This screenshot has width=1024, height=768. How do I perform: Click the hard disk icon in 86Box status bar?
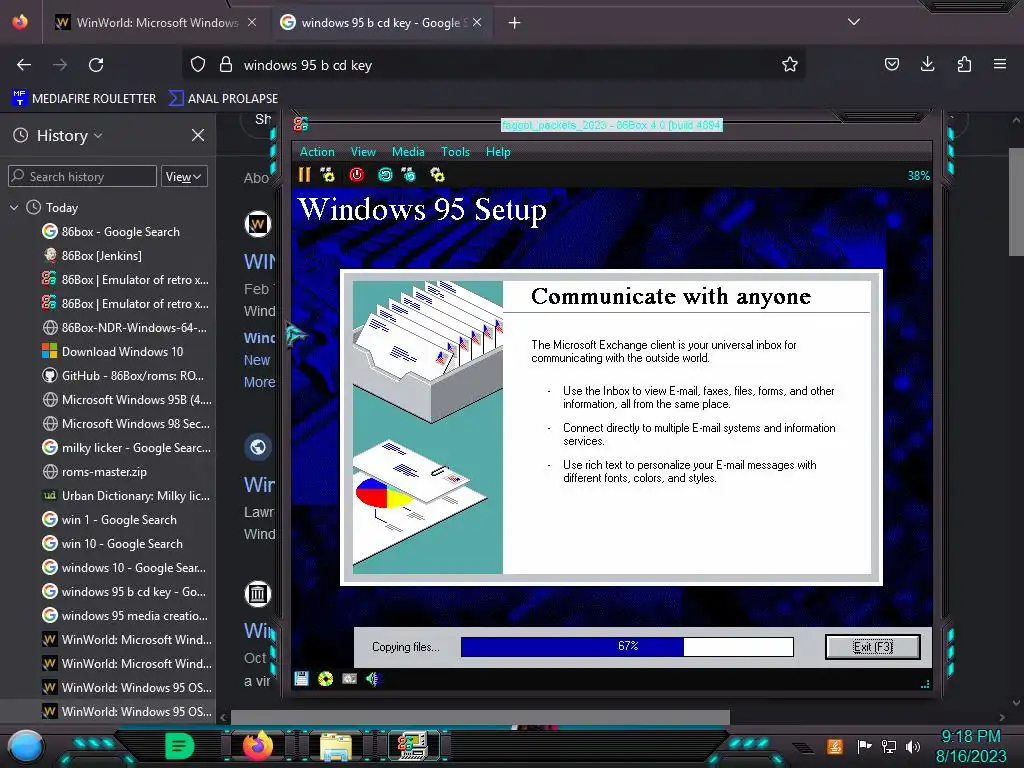click(x=349, y=679)
